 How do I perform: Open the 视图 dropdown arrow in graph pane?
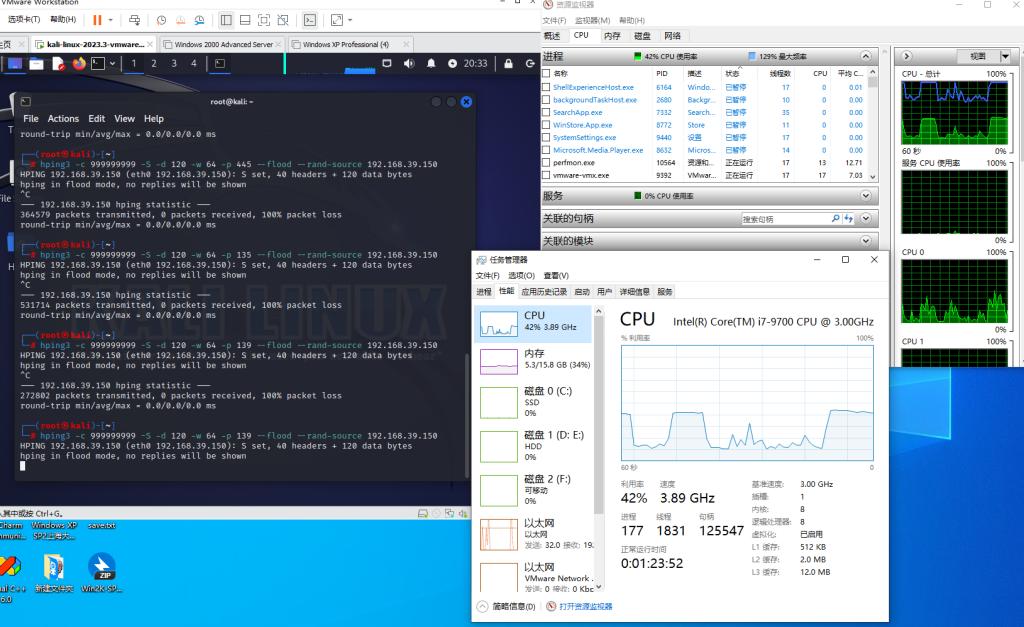tap(1005, 56)
